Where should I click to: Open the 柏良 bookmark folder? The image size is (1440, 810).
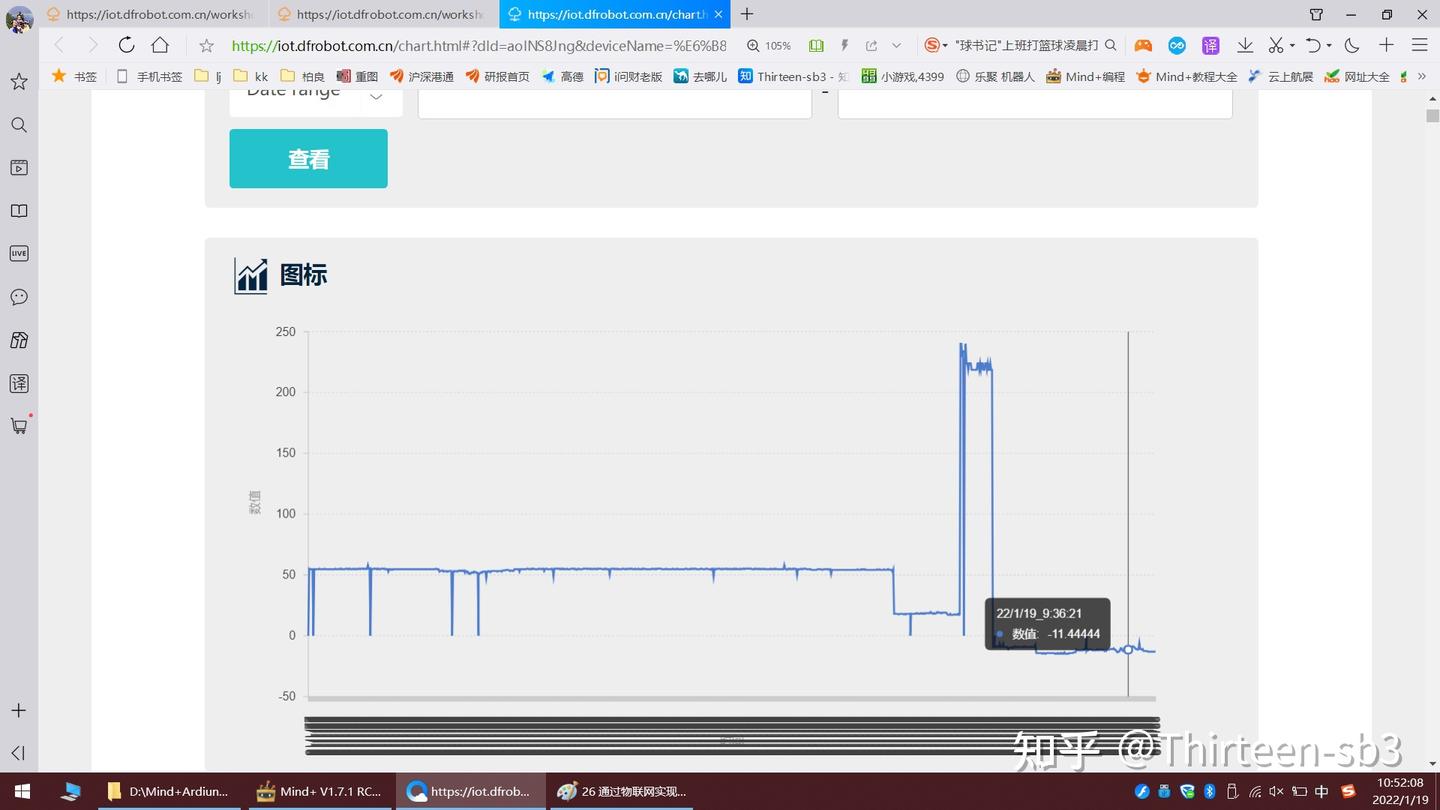(303, 76)
